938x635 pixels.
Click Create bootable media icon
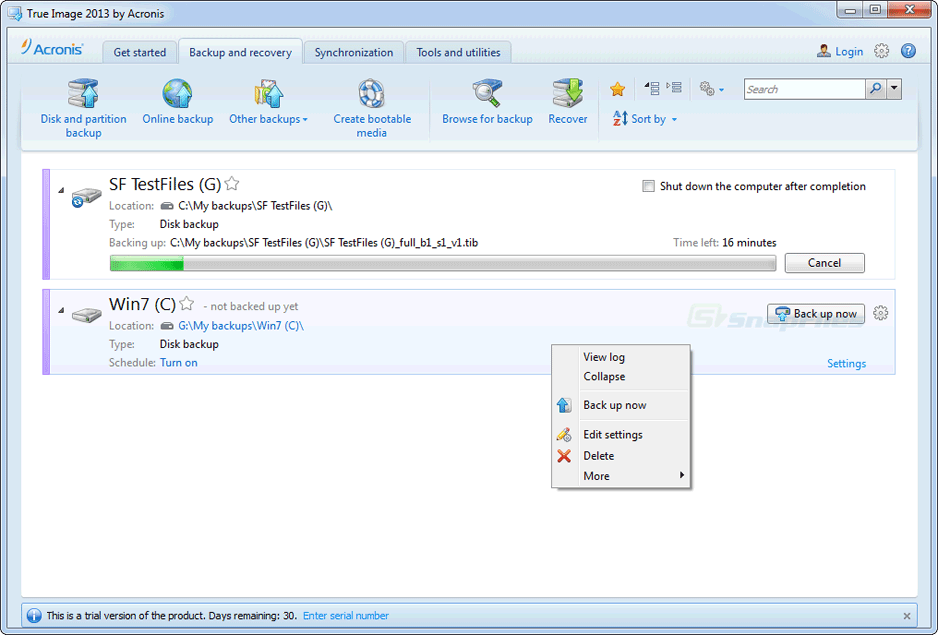[371, 94]
